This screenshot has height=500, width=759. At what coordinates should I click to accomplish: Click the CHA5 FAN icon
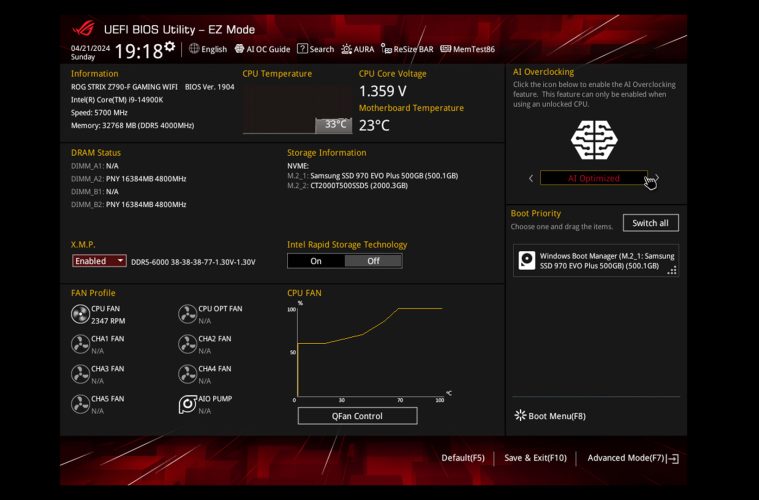coord(80,404)
